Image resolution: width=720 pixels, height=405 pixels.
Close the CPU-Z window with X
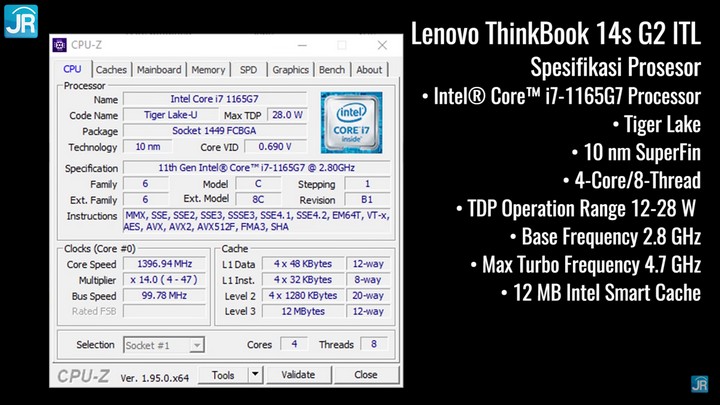(382, 45)
